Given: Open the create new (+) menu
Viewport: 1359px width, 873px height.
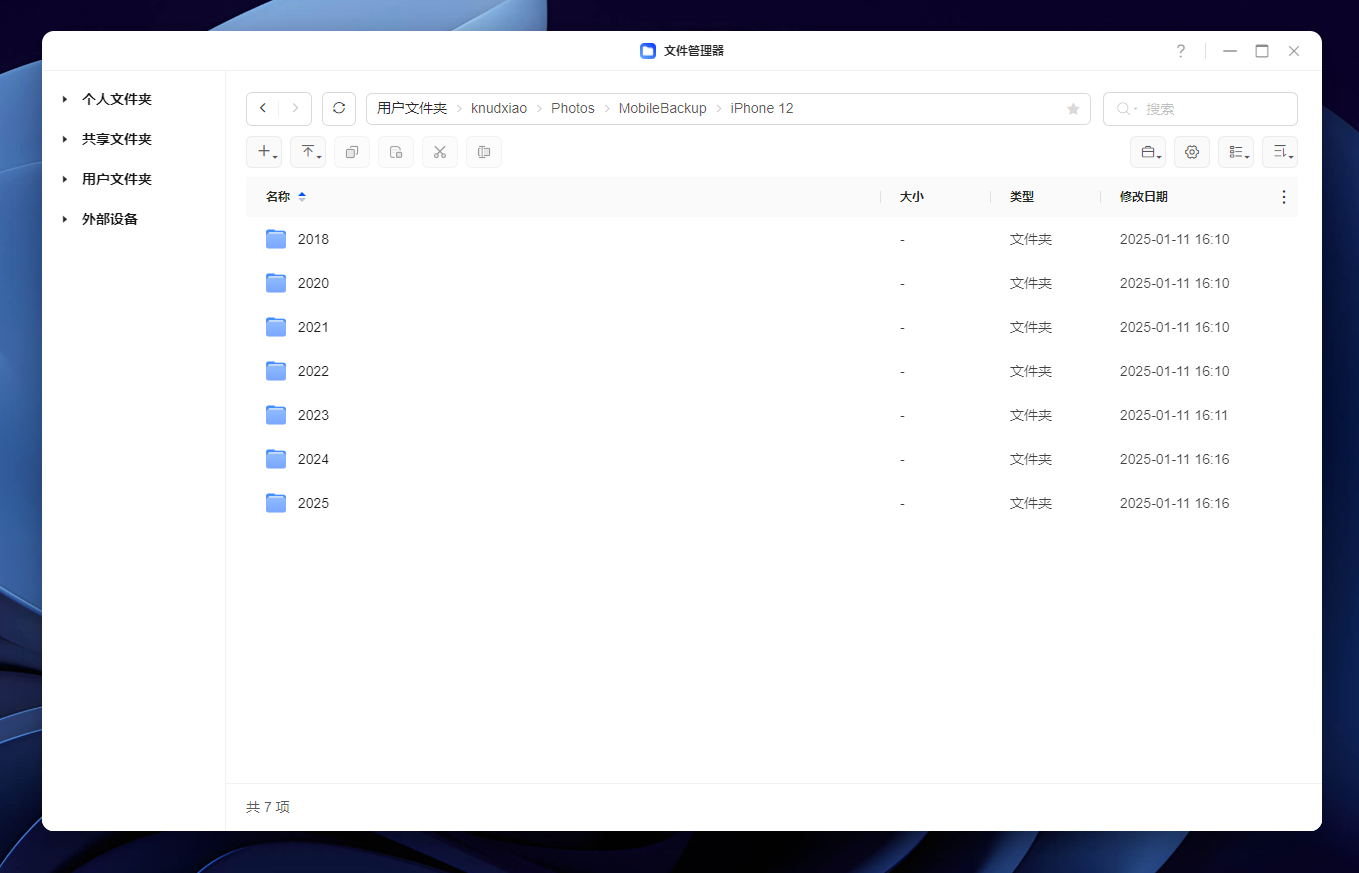Looking at the screenshot, I should pos(264,152).
